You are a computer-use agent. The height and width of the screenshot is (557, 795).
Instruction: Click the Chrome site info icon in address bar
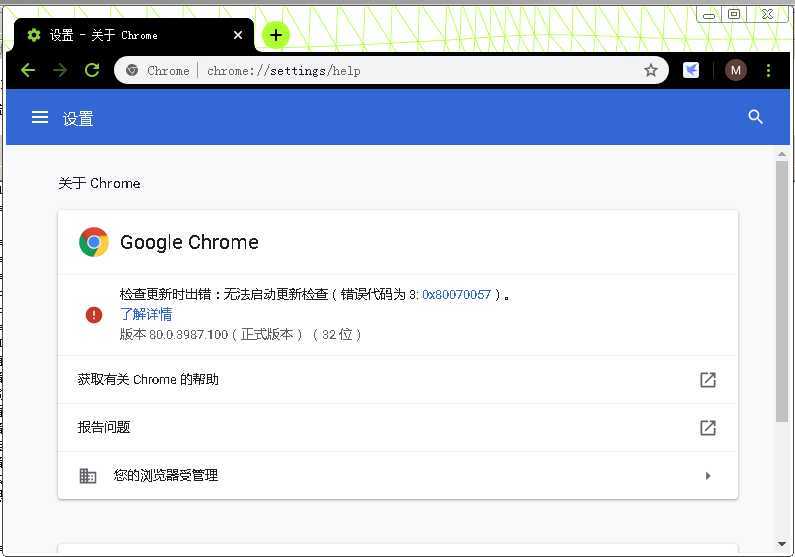point(132,70)
